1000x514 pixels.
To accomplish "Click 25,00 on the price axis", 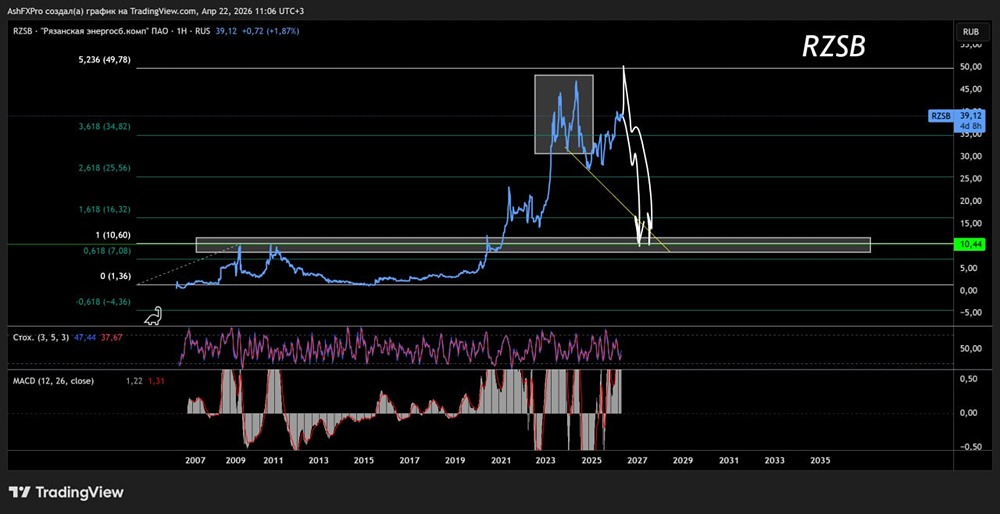I will pyautogui.click(x=972, y=179).
